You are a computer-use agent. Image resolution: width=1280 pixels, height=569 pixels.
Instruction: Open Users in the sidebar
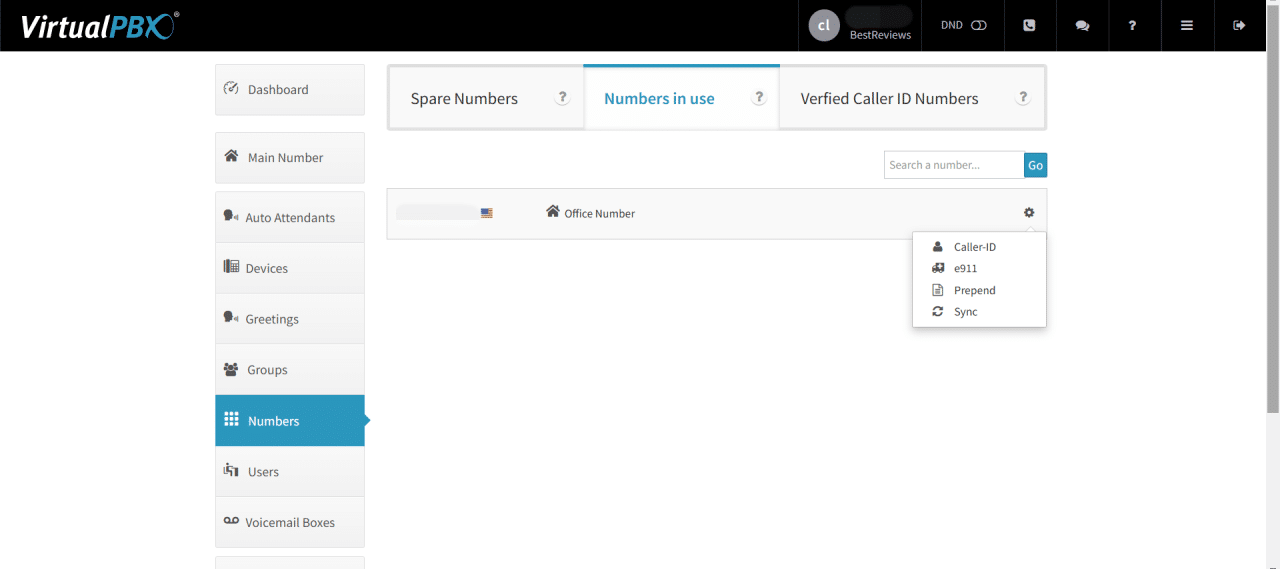290,471
